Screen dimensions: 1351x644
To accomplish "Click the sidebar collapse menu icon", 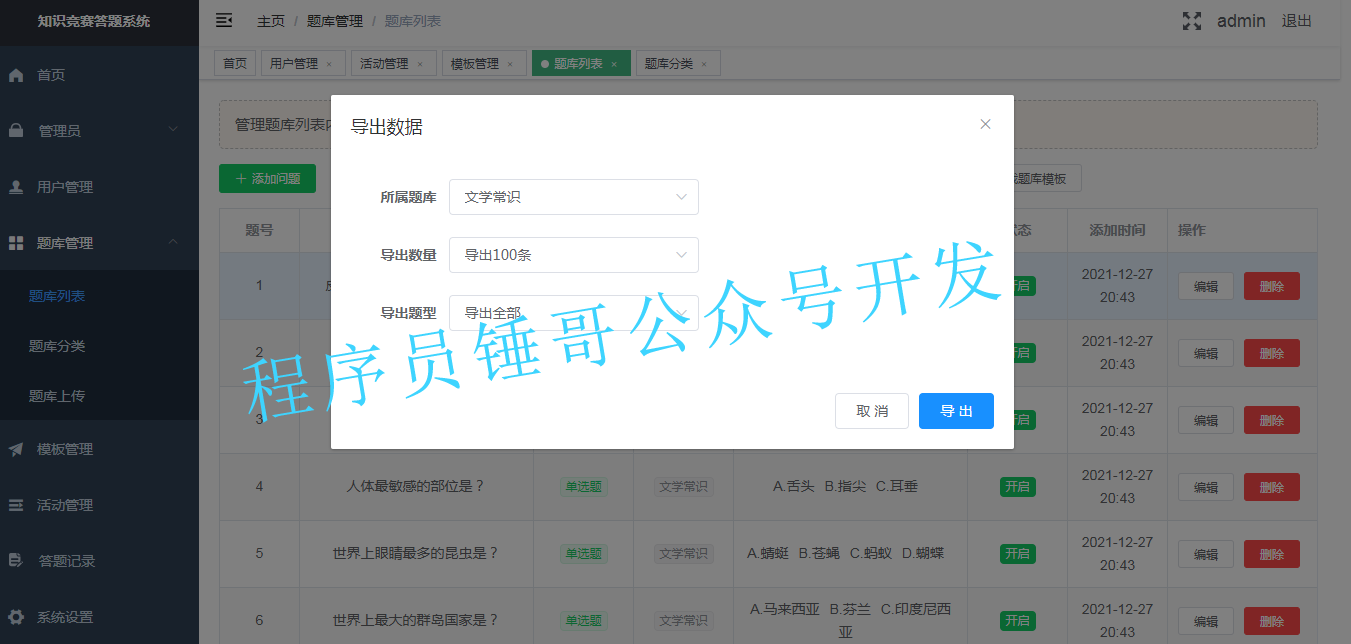I will (224, 20).
